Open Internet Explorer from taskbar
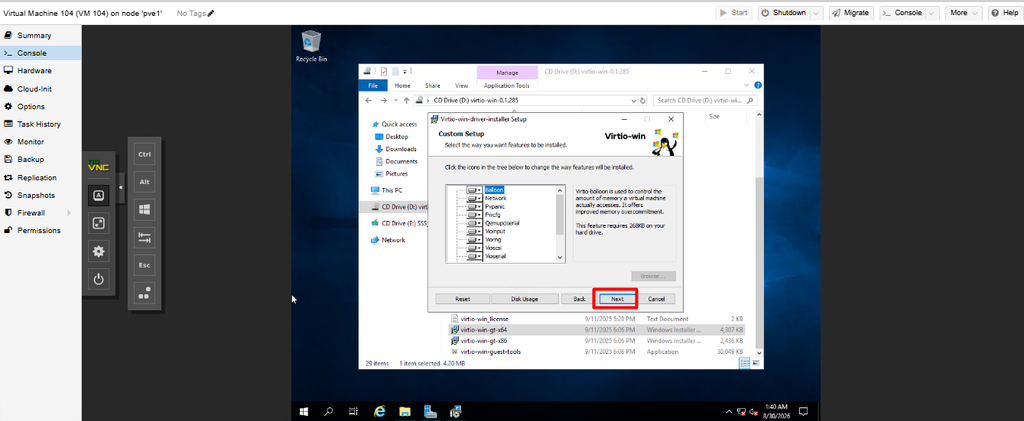The image size is (1024, 421). (379, 412)
